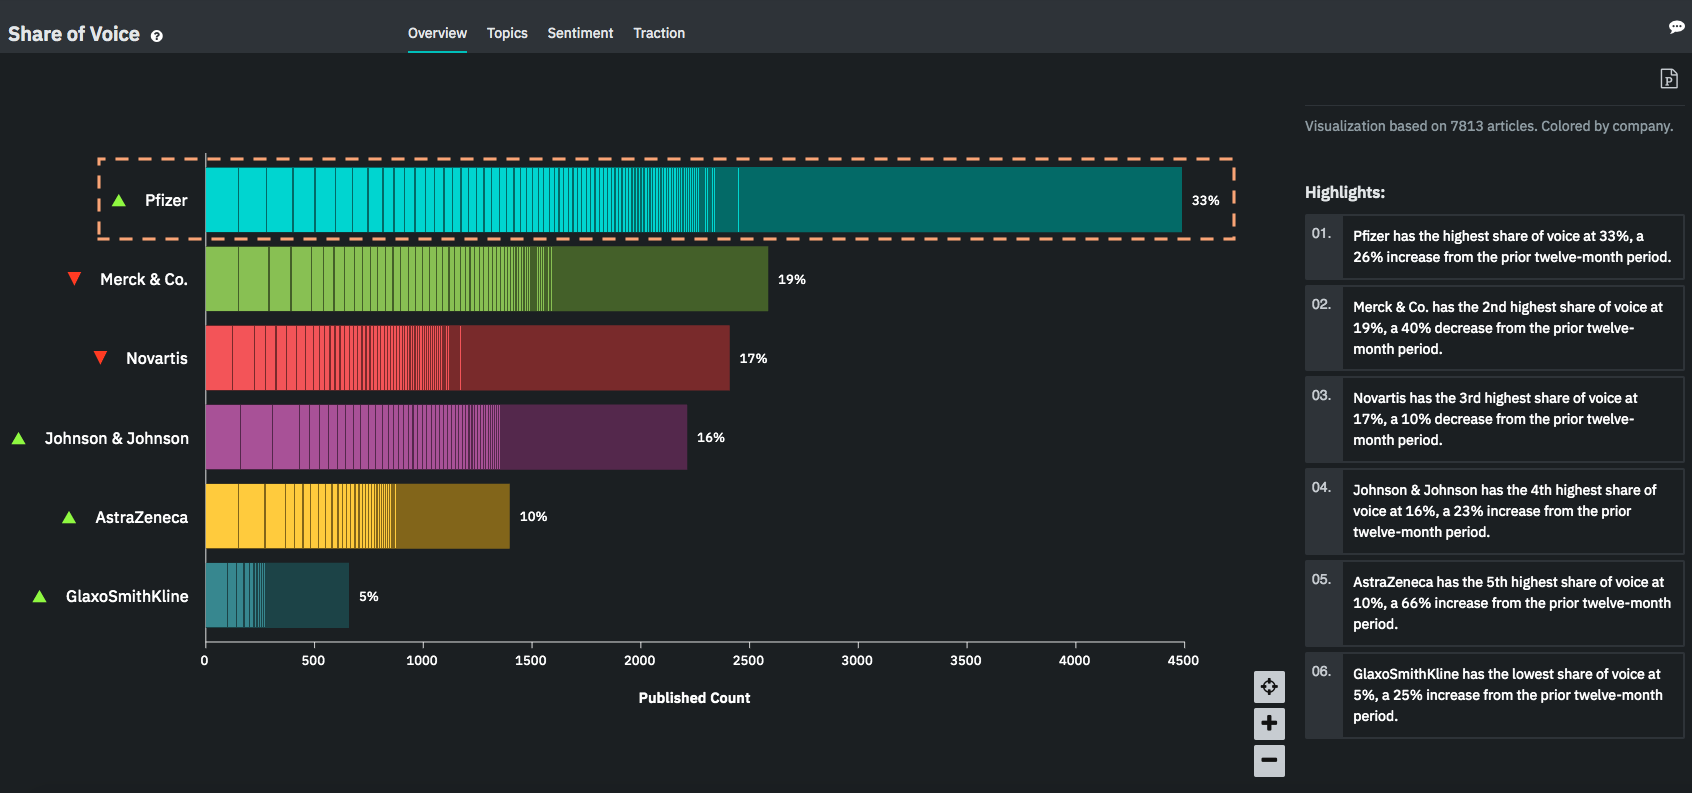
Task: Zoom in with the plus button
Action: (x=1269, y=723)
